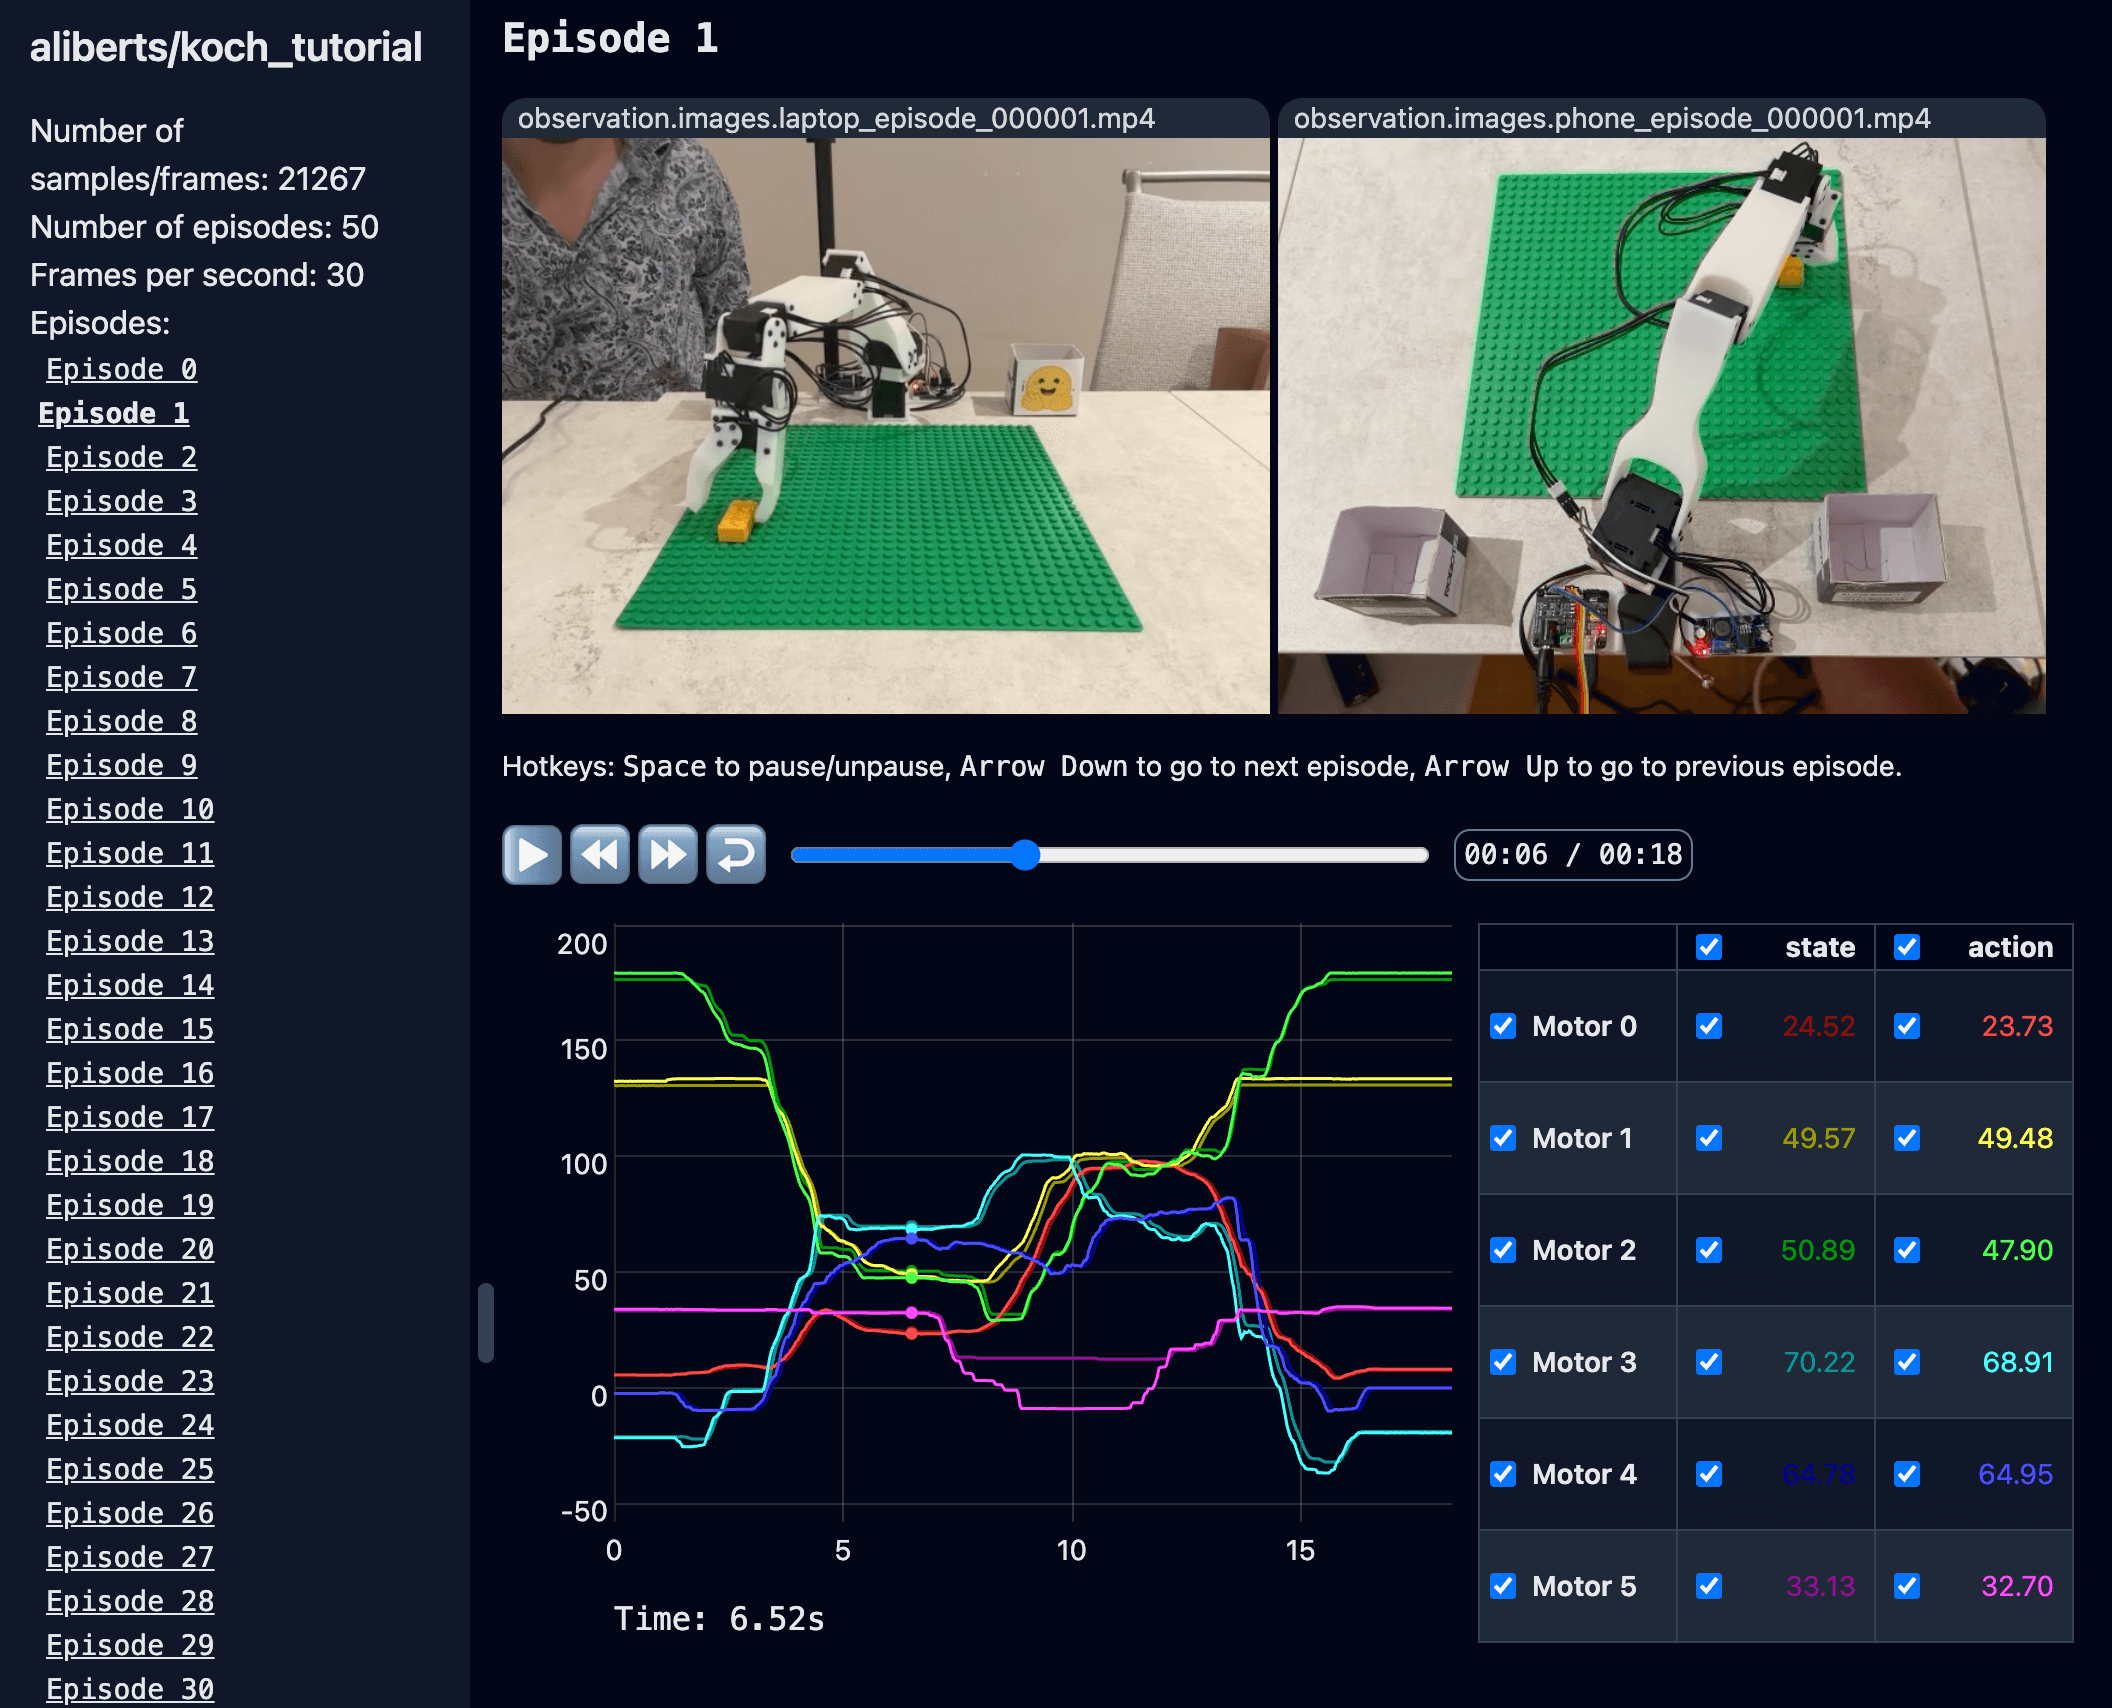Screen dimensions: 2112x1708
Task: Toggle Motor 2 state checkbox
Action: click(1709, 1250)
